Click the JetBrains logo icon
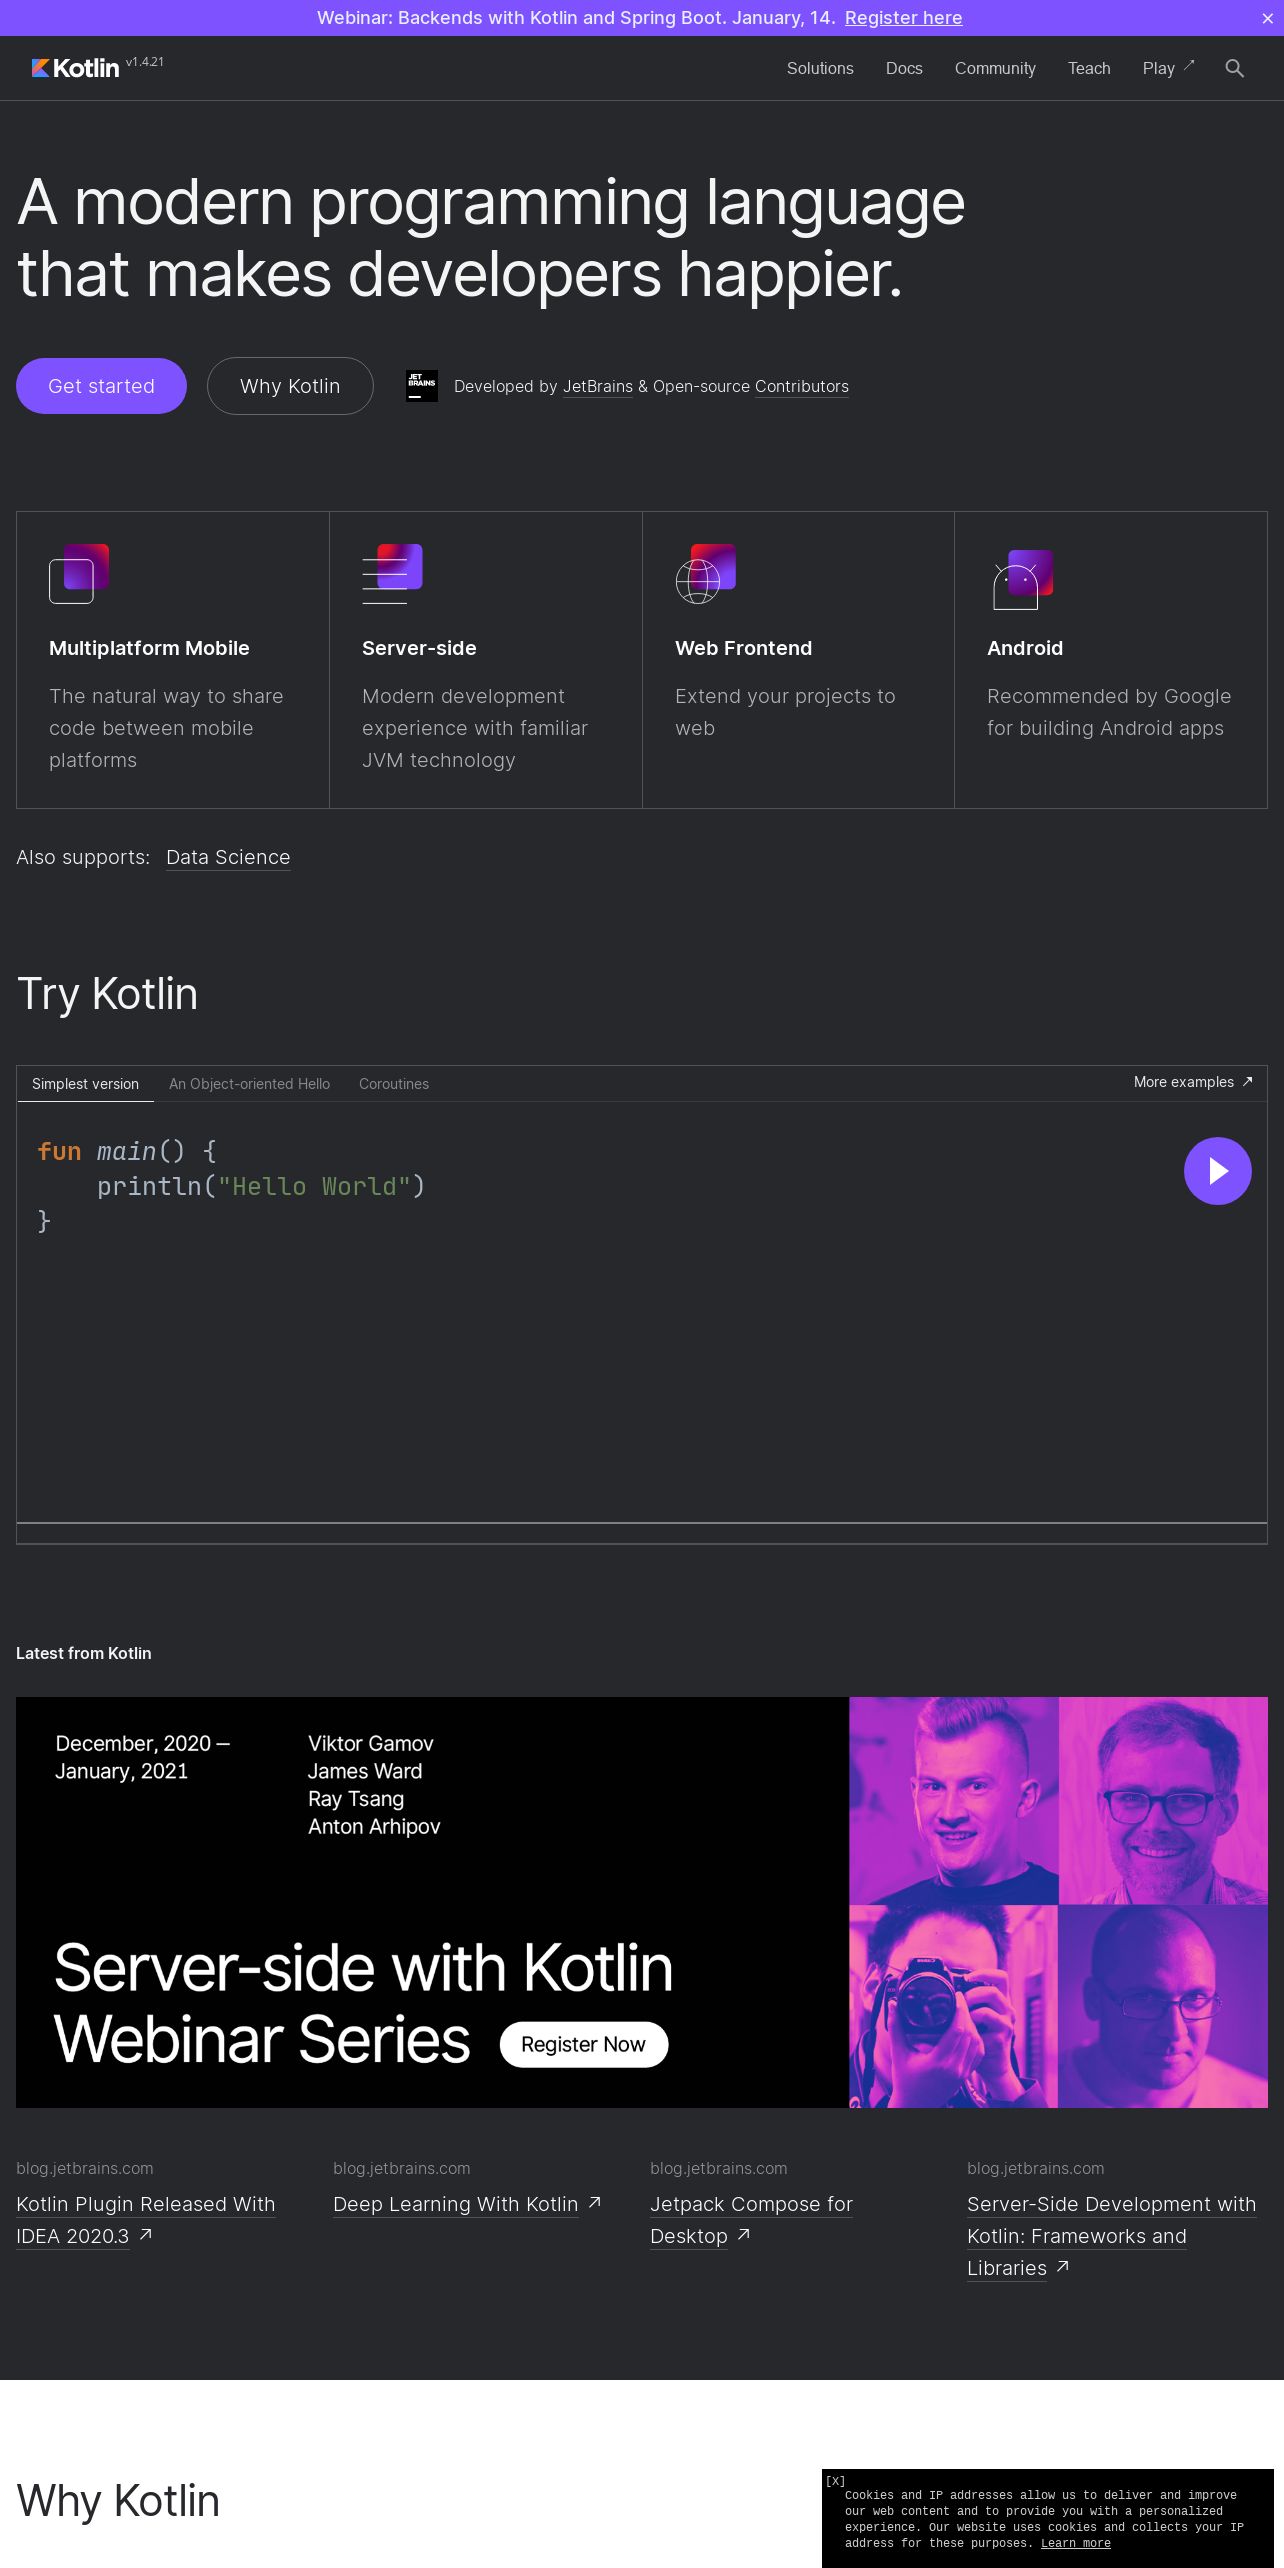The height and width of the screenshot is (2568, 1284). [x=422, y=386]
